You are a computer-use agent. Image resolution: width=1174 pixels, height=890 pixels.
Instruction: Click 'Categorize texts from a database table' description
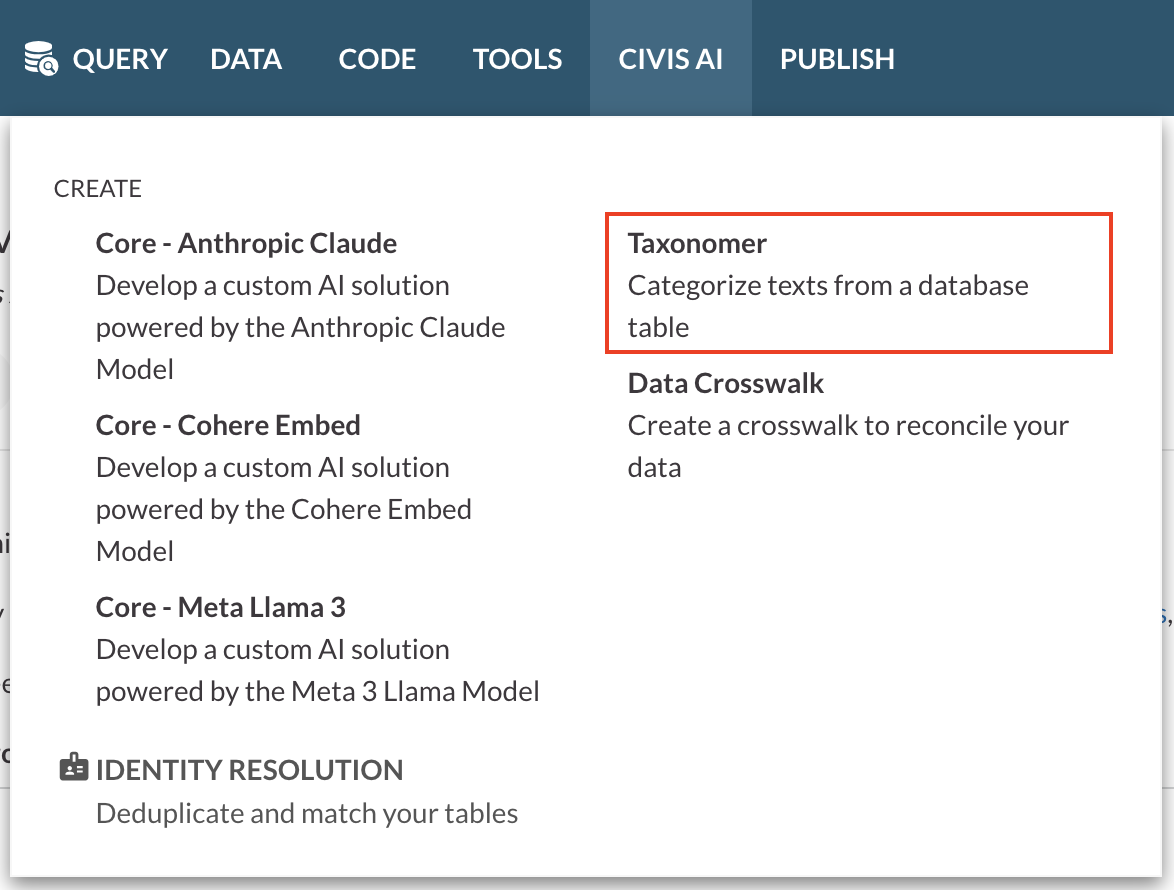point(828,306)
